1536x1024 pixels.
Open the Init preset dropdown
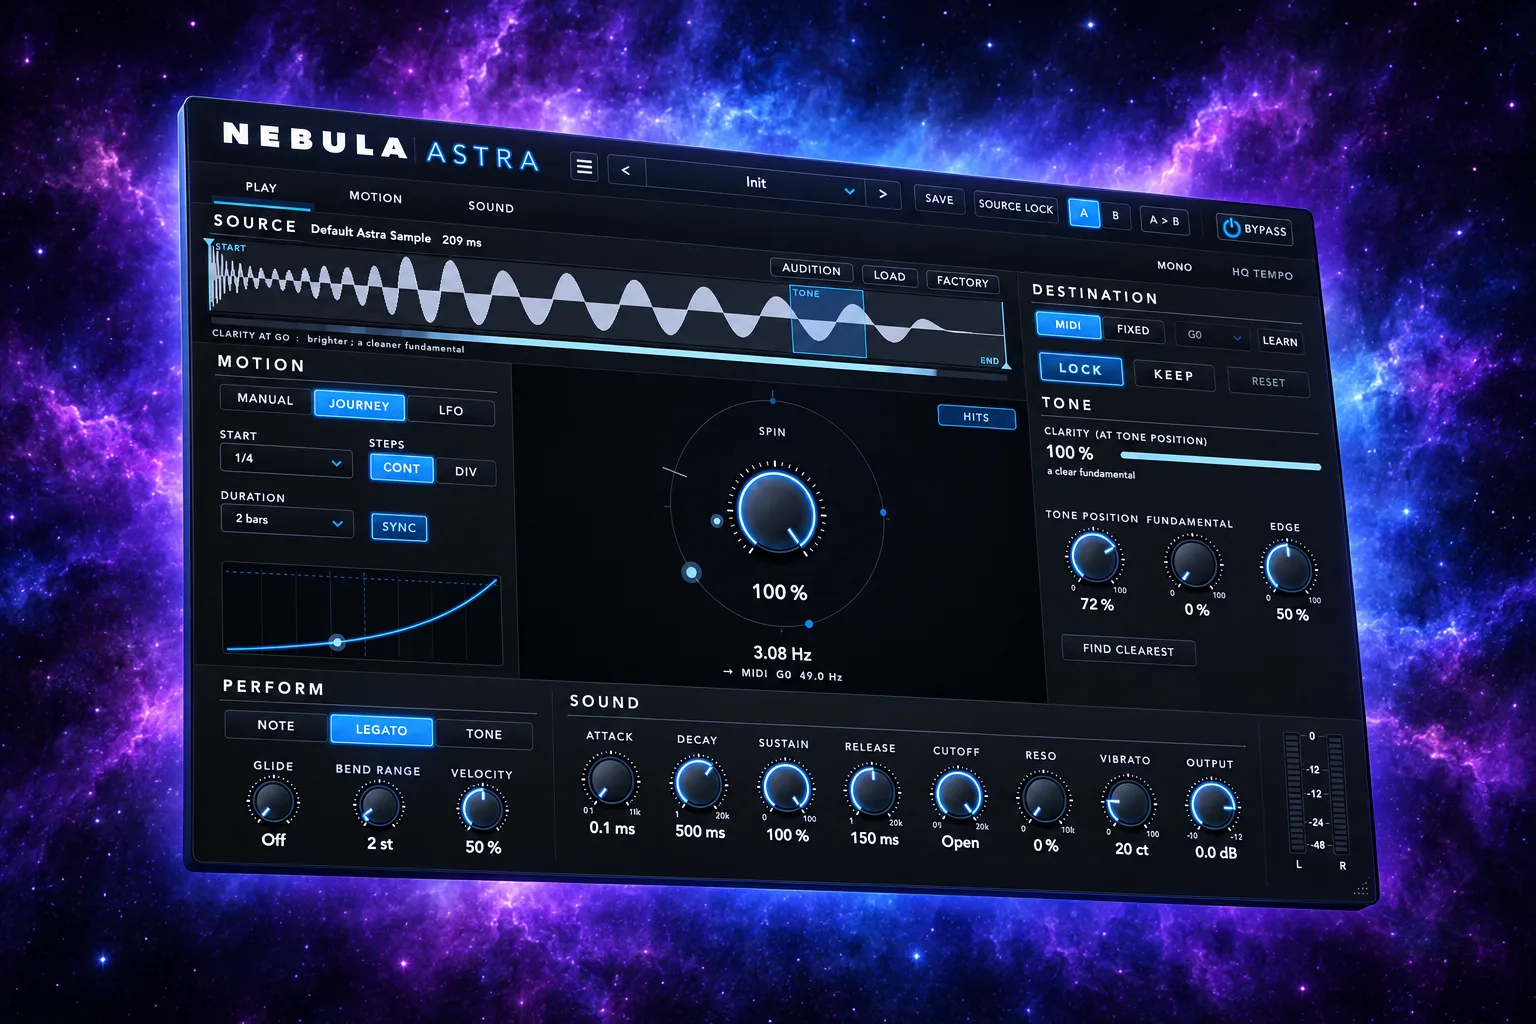[754, 183]
